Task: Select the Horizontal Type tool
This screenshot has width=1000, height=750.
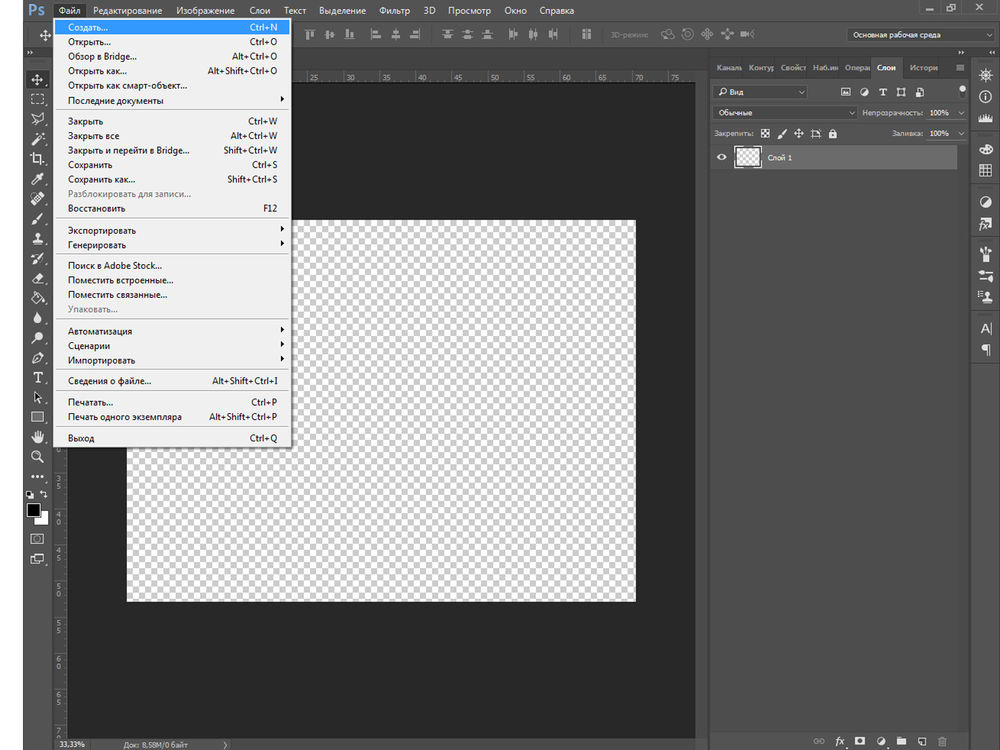Action: 37,377
